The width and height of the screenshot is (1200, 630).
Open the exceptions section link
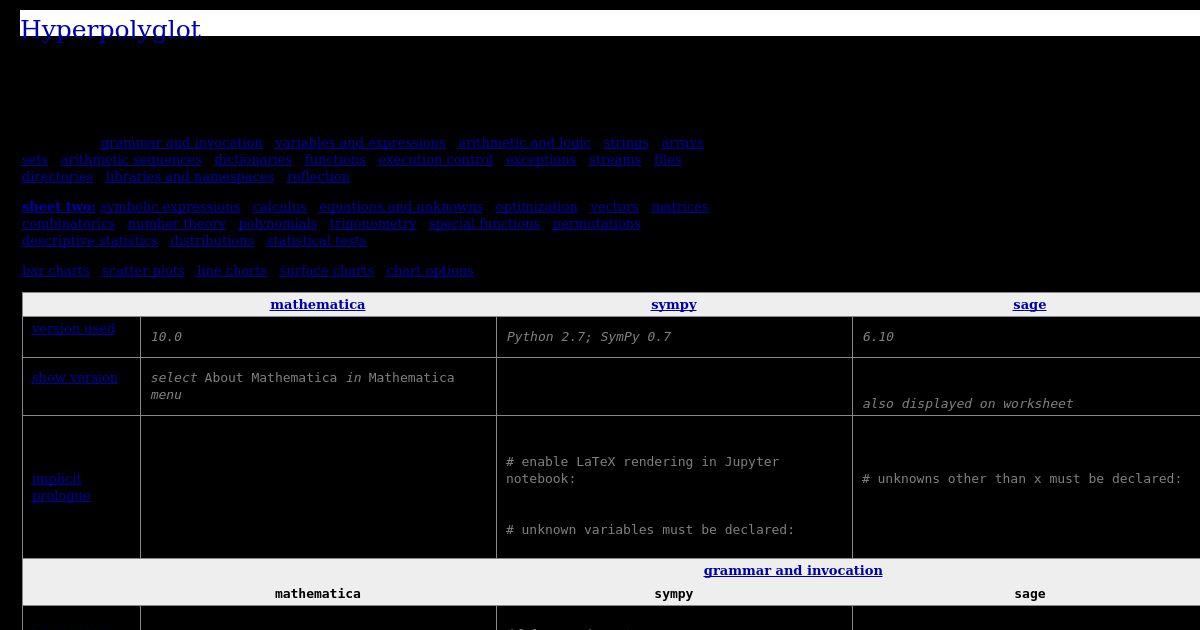(x=541, y=160)
